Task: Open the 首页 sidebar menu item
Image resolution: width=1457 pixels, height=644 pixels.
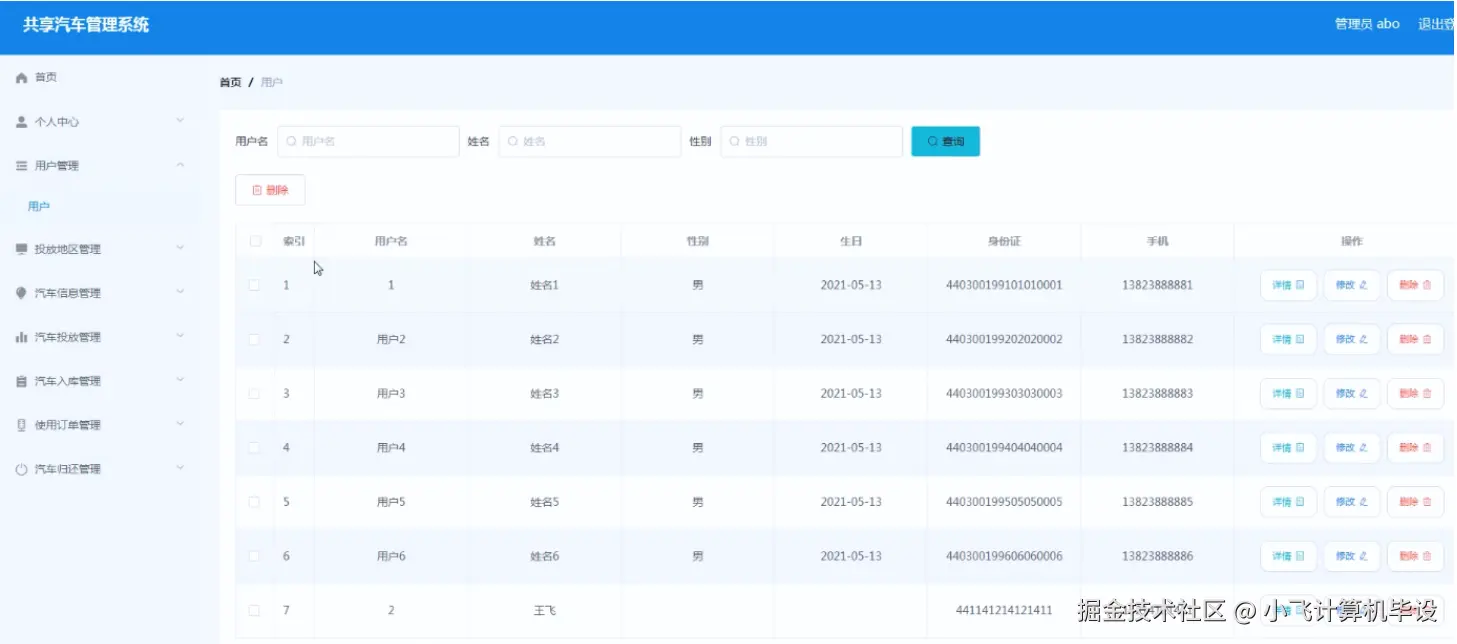Action: click(x=100, y=78)
